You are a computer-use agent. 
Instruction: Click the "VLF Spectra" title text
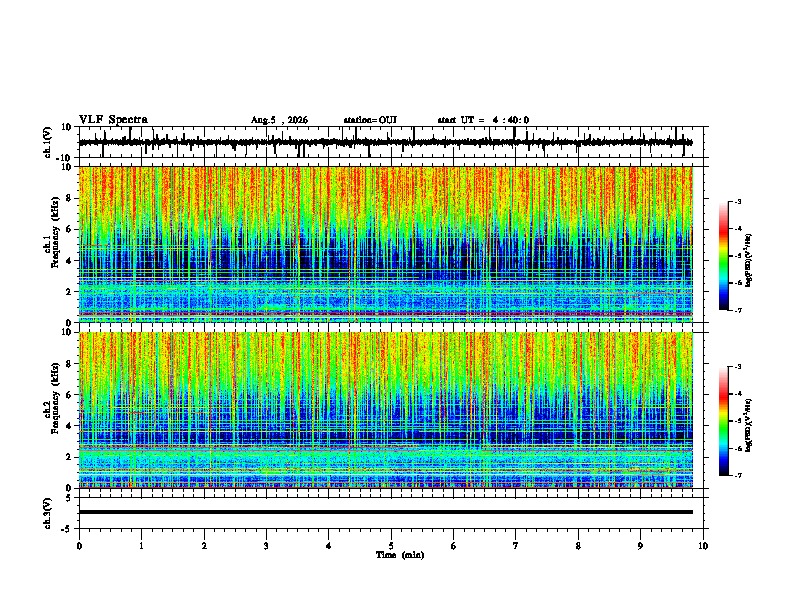(x=113, y=120)
